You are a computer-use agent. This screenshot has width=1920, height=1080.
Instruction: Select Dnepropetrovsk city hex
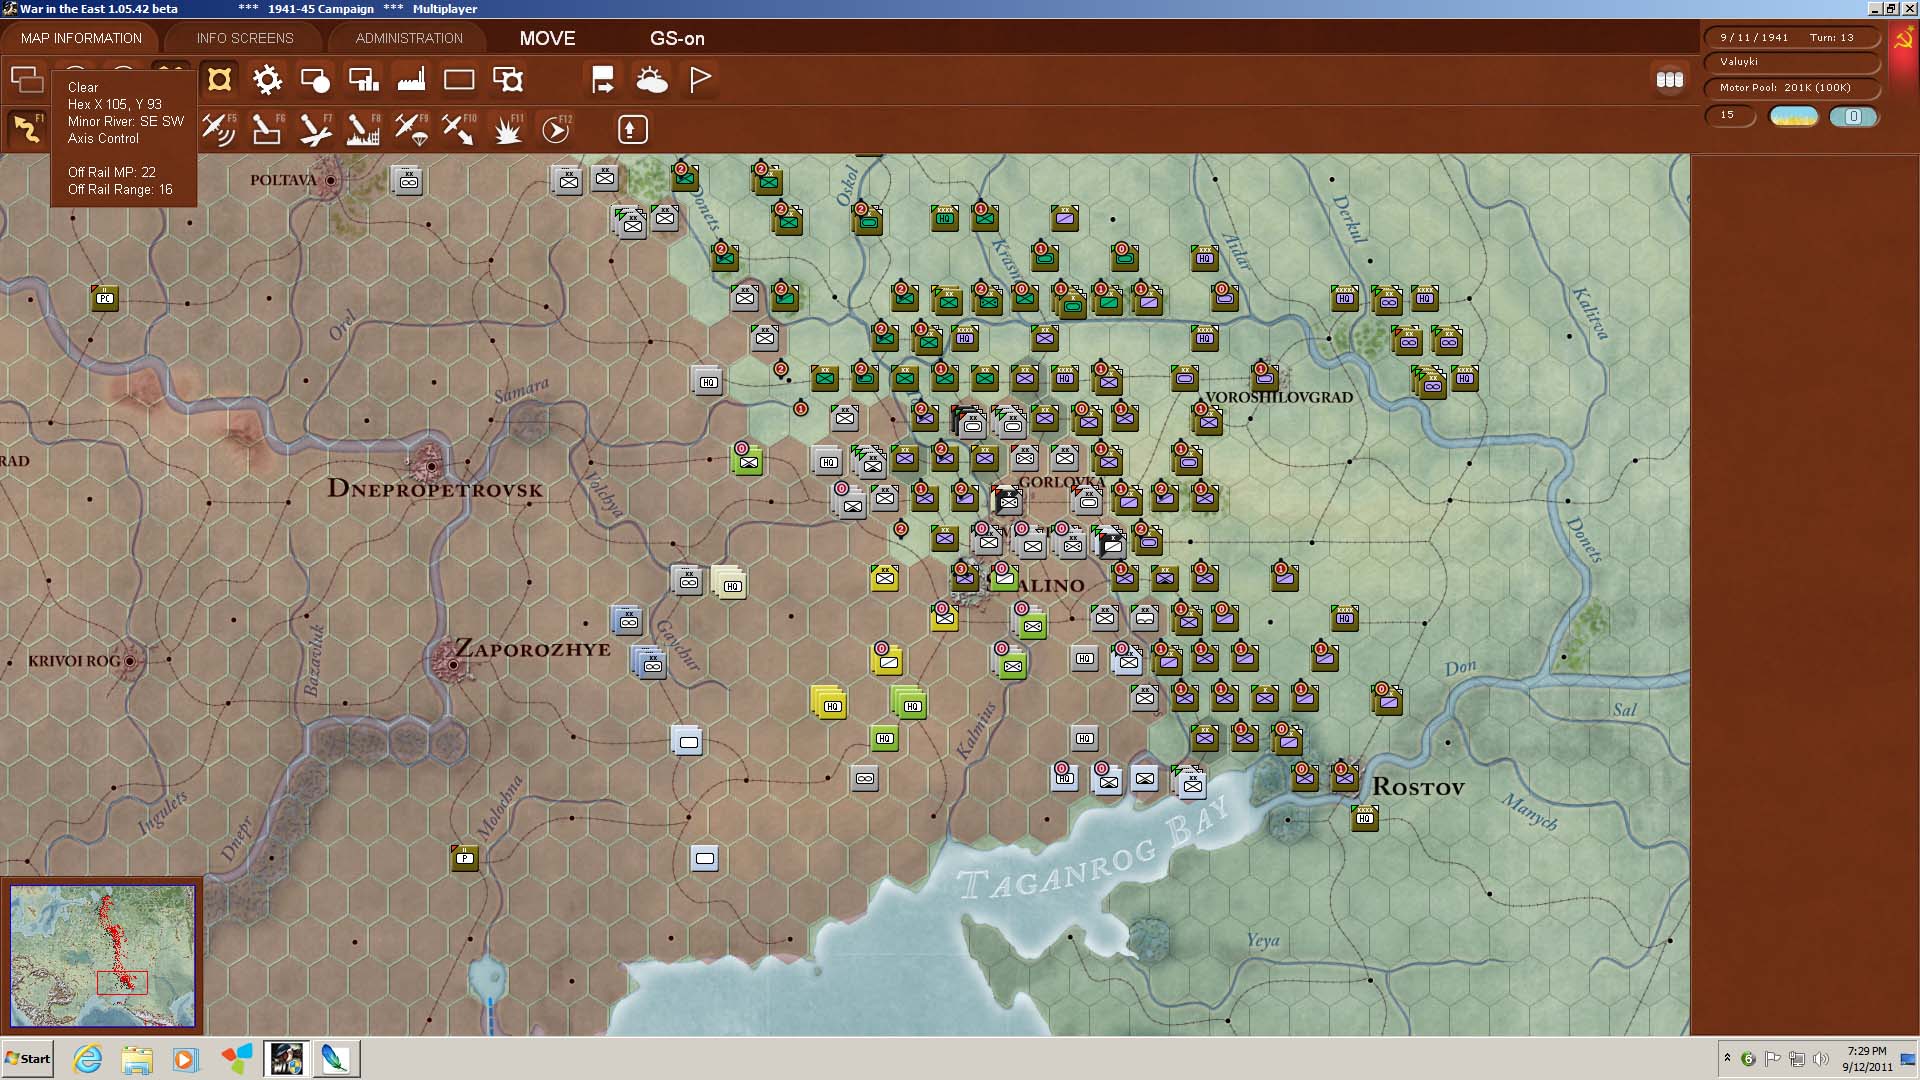(x=431, y=466)
